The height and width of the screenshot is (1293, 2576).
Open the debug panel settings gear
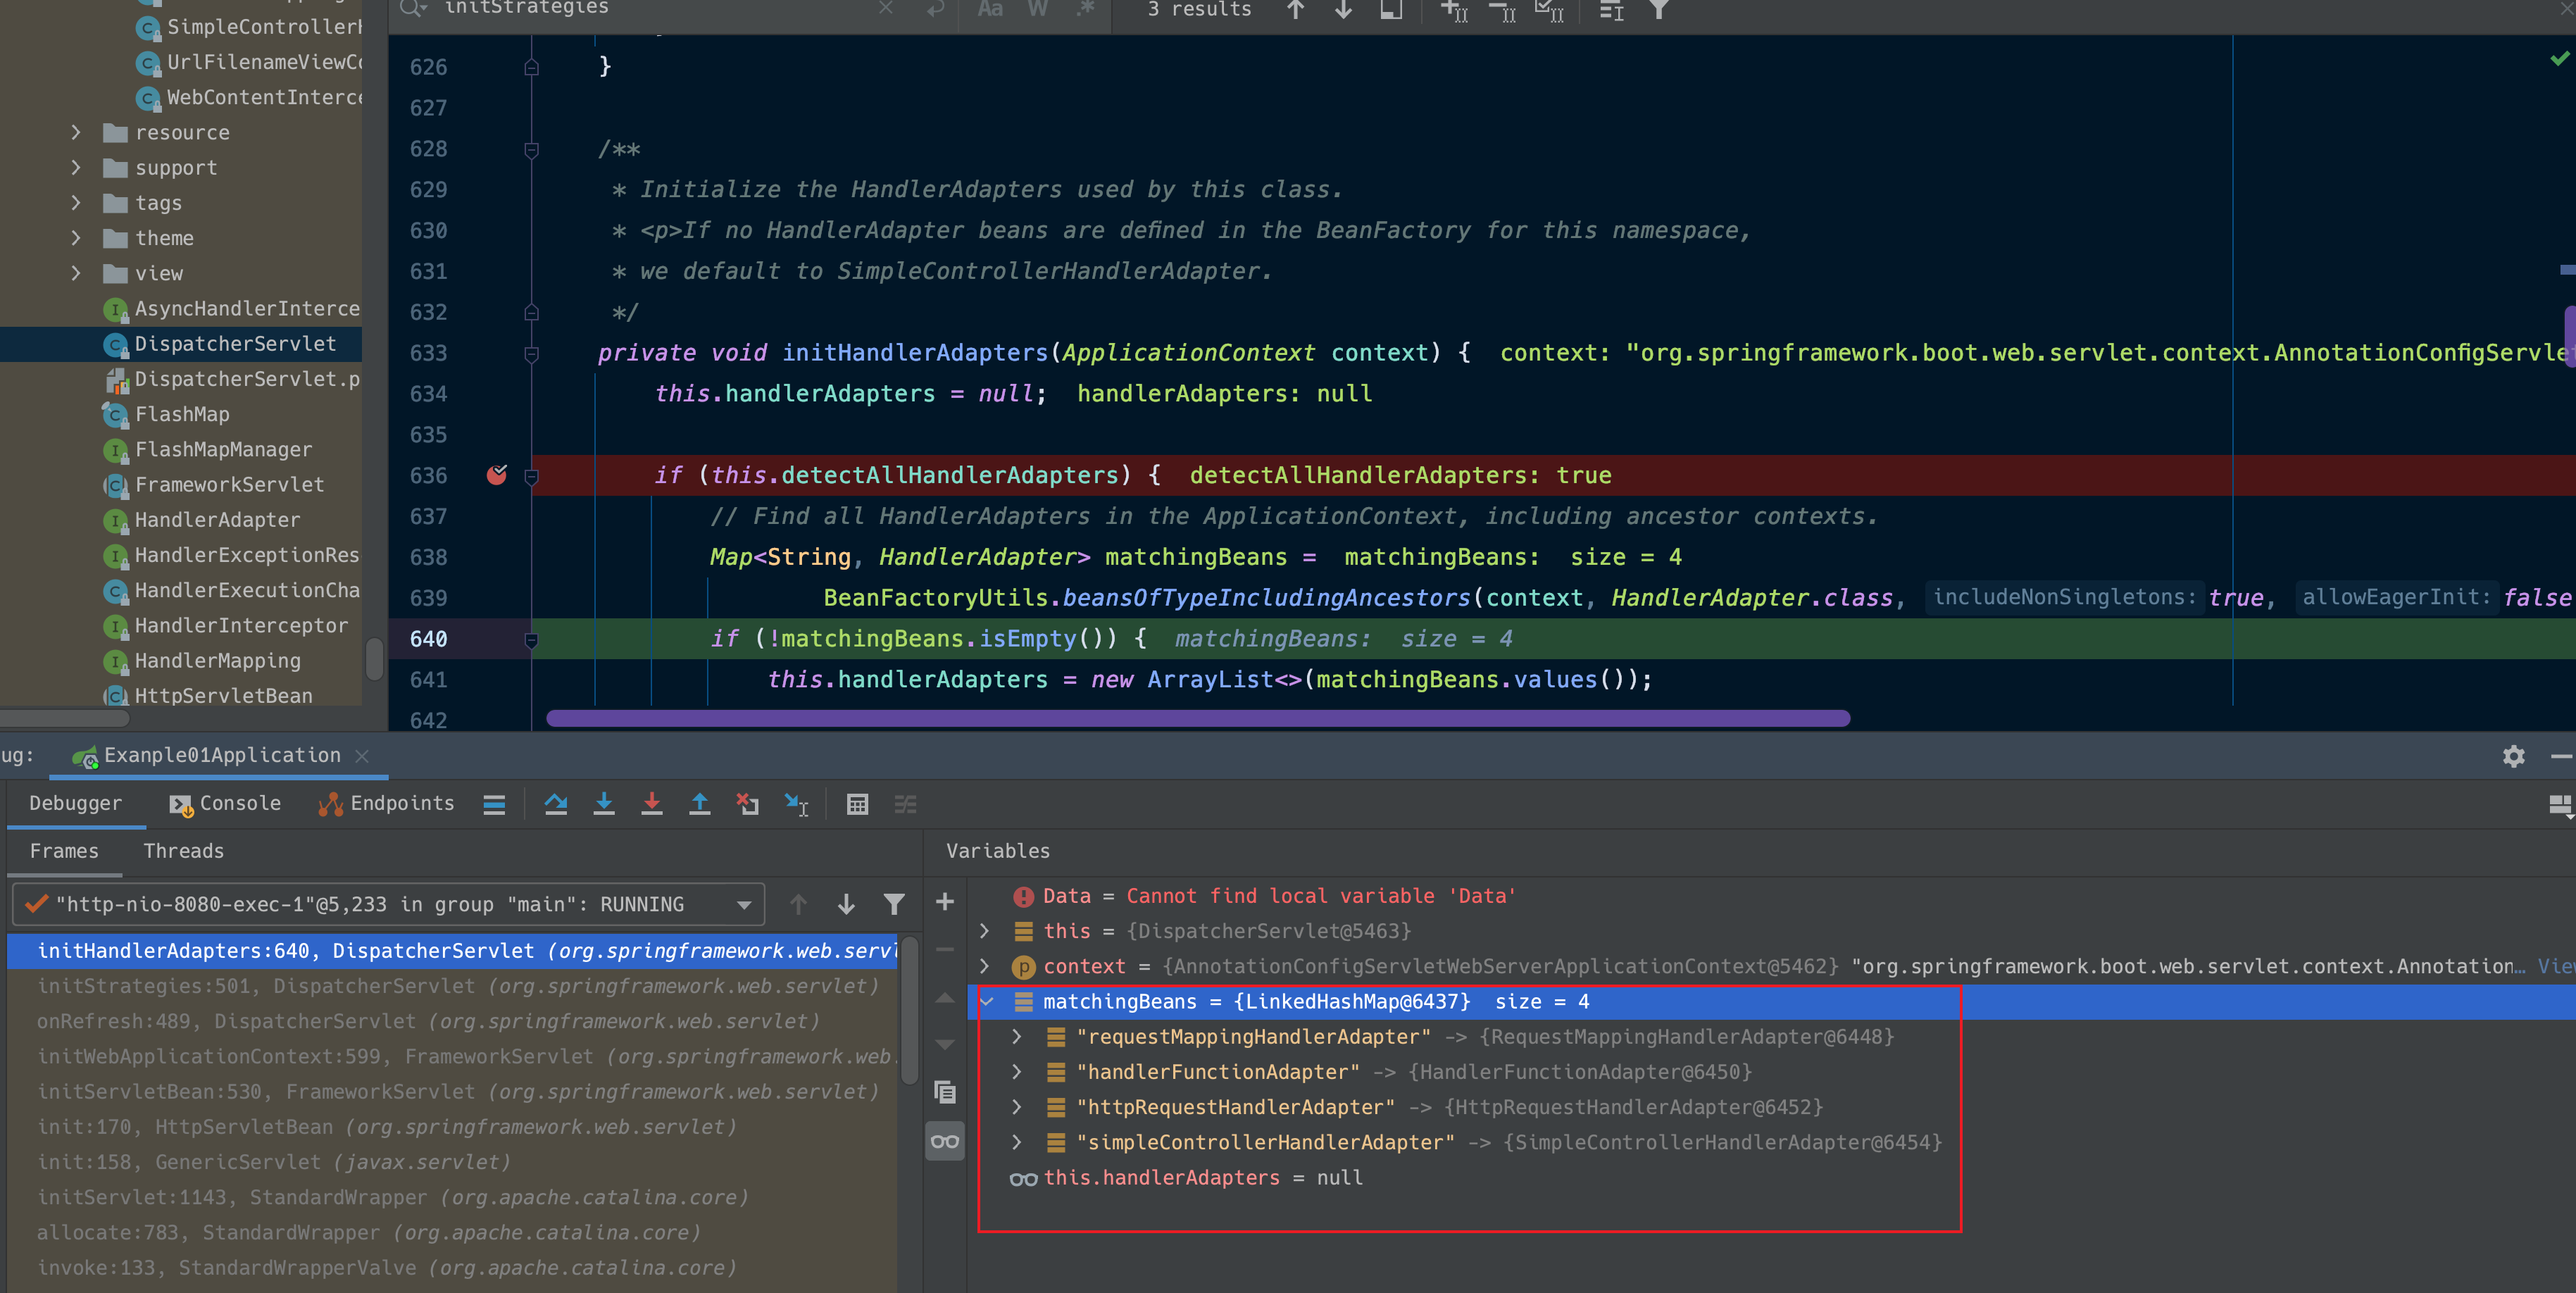pos(2513,756)
